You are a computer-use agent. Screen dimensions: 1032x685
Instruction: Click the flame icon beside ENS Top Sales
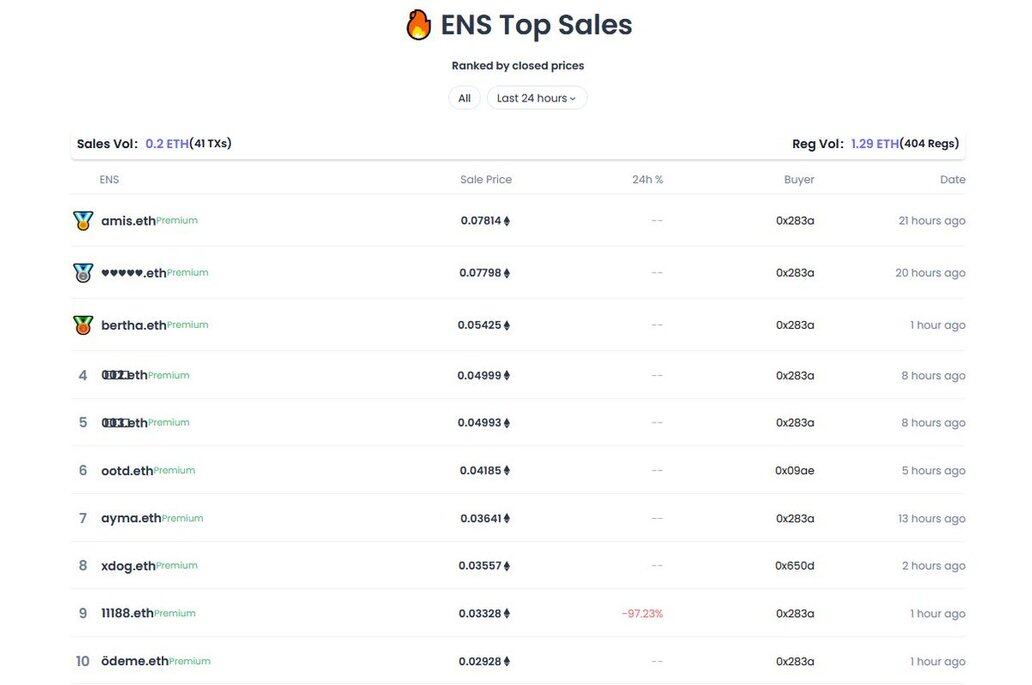[418, 25]
